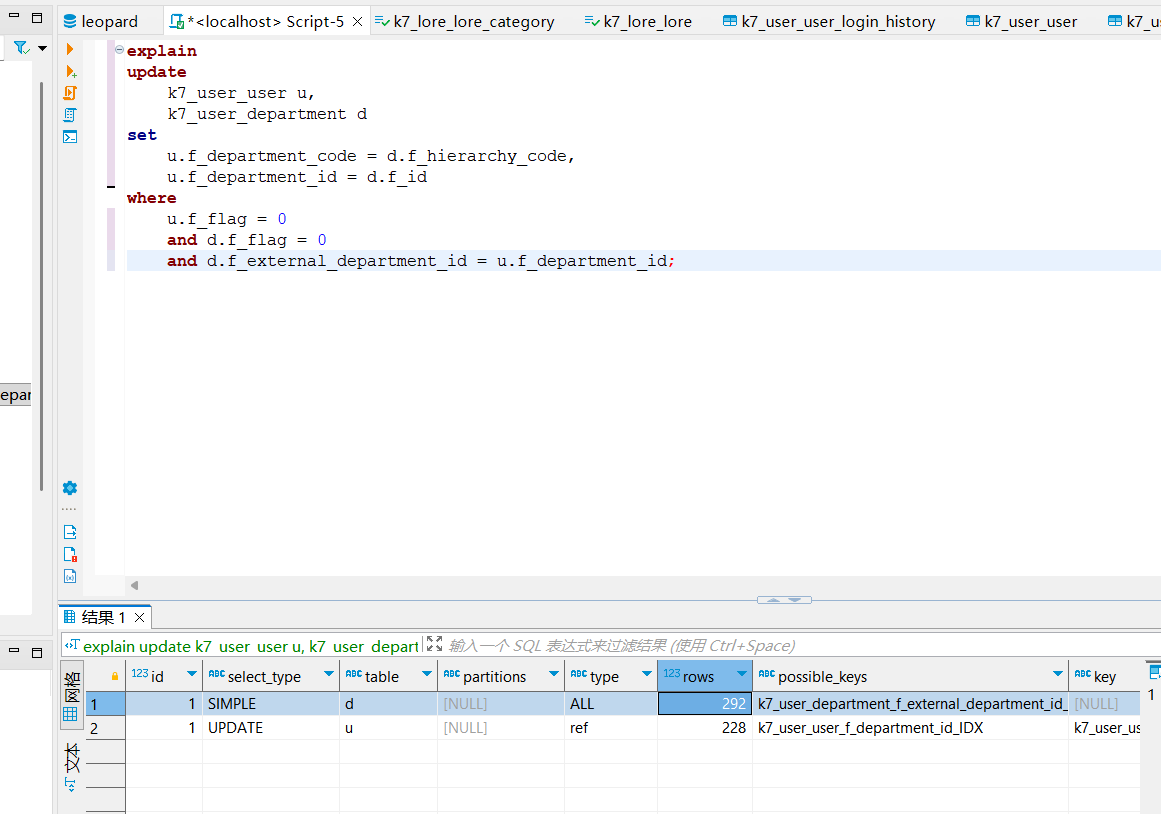1161x814 pixels.
Task: Open the select_type column filter dropdown
Action: [x=328, y=675]
